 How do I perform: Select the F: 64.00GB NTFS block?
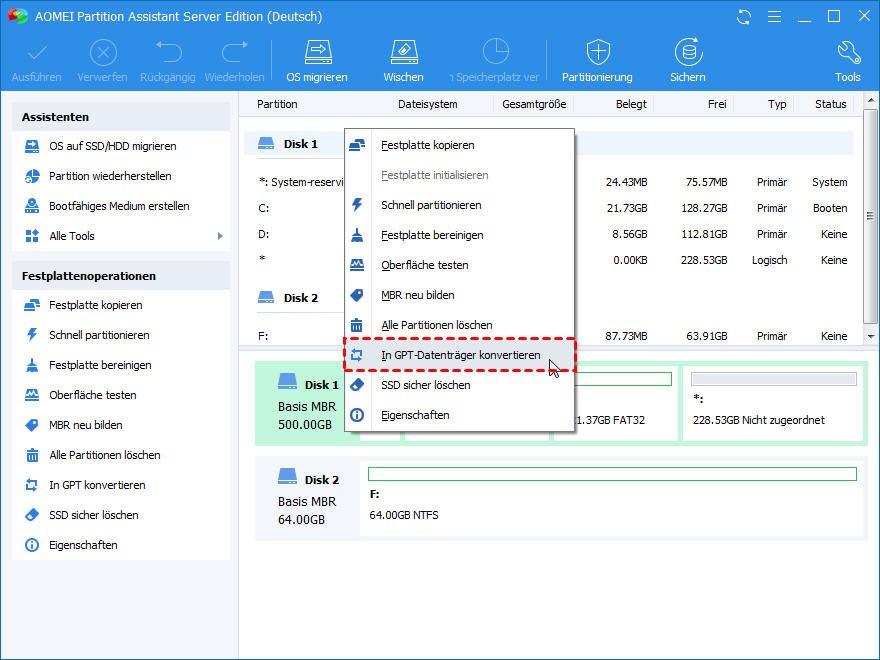pyautogui.click(x=612, y=499)
